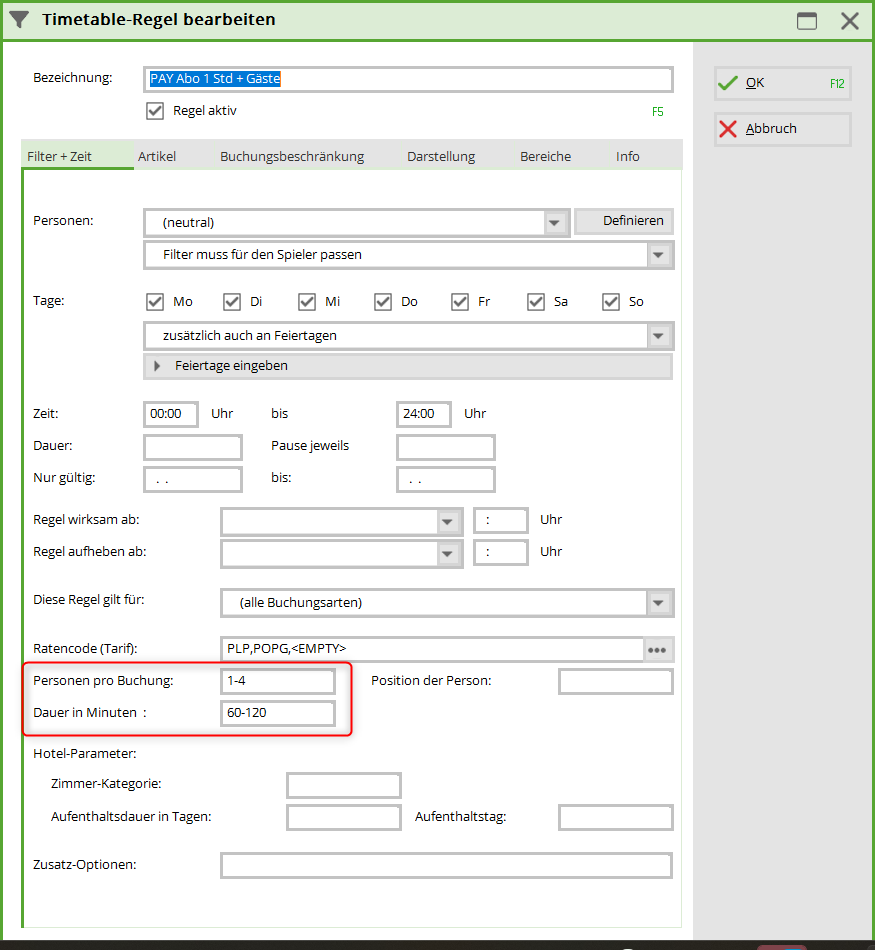The height and width of the screenshot is (950, 875).
Task: Uncheck the So weekday checkbox
Action: (611, 302)
